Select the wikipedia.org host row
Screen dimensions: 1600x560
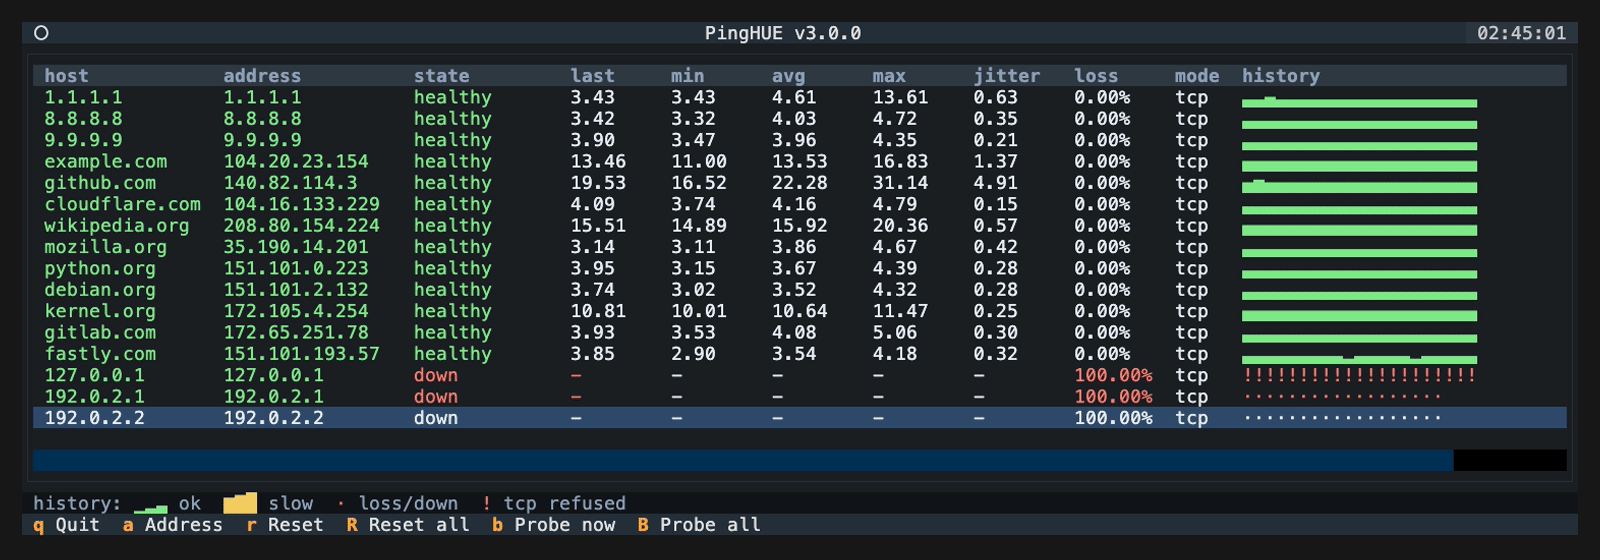point(800,226)
